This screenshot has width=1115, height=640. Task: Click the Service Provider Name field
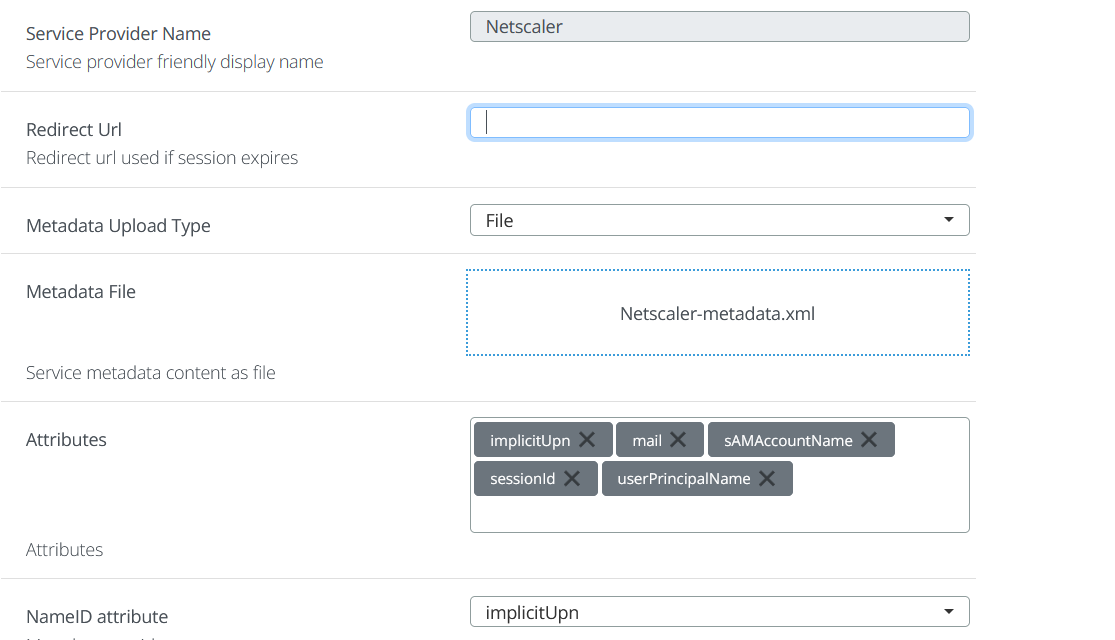point(720,26)
